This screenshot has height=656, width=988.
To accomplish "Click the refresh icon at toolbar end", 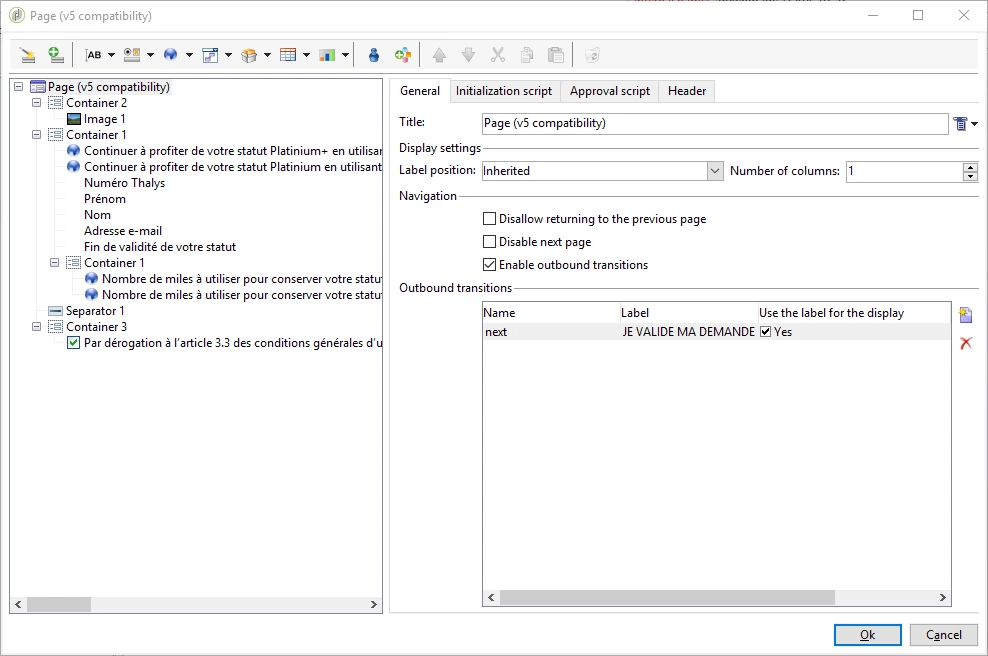I will (x=592, y=55).
